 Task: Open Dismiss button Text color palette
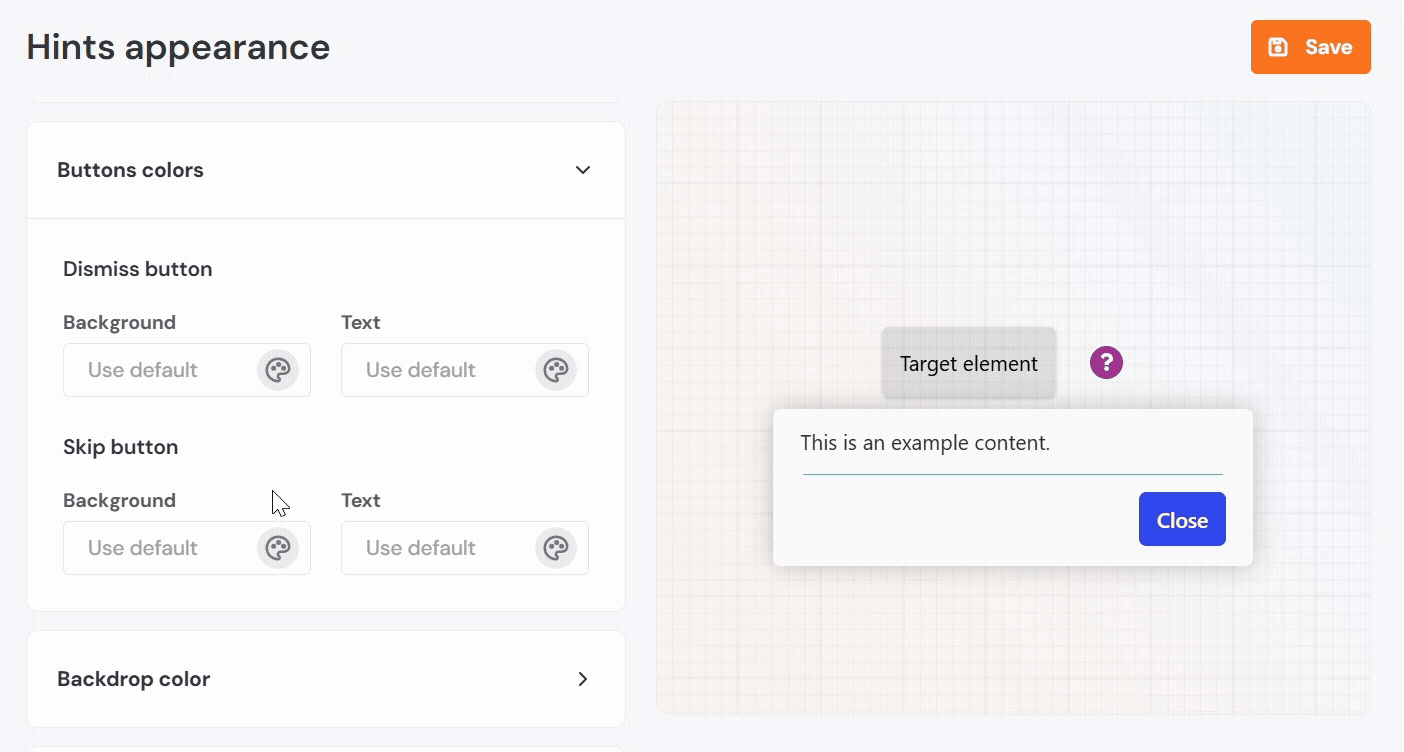click(x=556, y=370)
